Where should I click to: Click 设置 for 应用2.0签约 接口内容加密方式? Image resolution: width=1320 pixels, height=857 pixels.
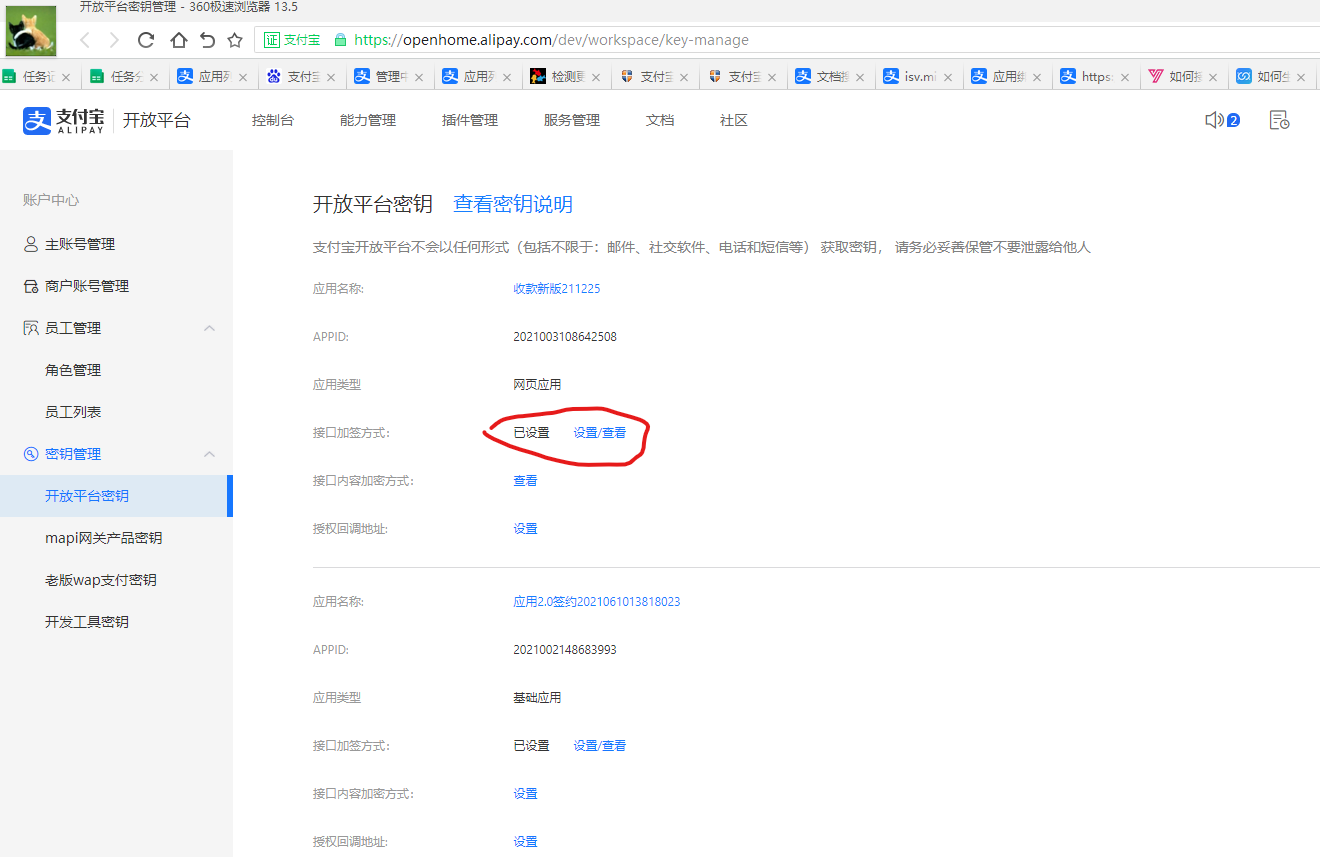[525, 794]
